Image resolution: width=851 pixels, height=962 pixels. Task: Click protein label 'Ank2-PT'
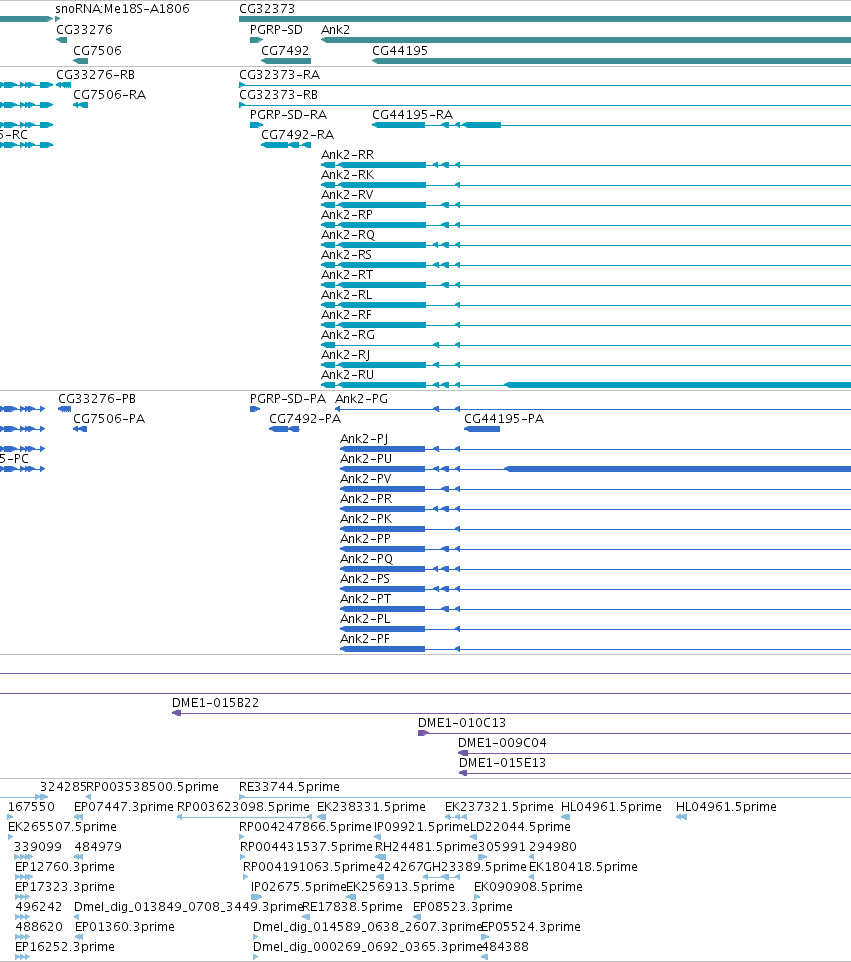pyautogui.click(x=365, y=599)
